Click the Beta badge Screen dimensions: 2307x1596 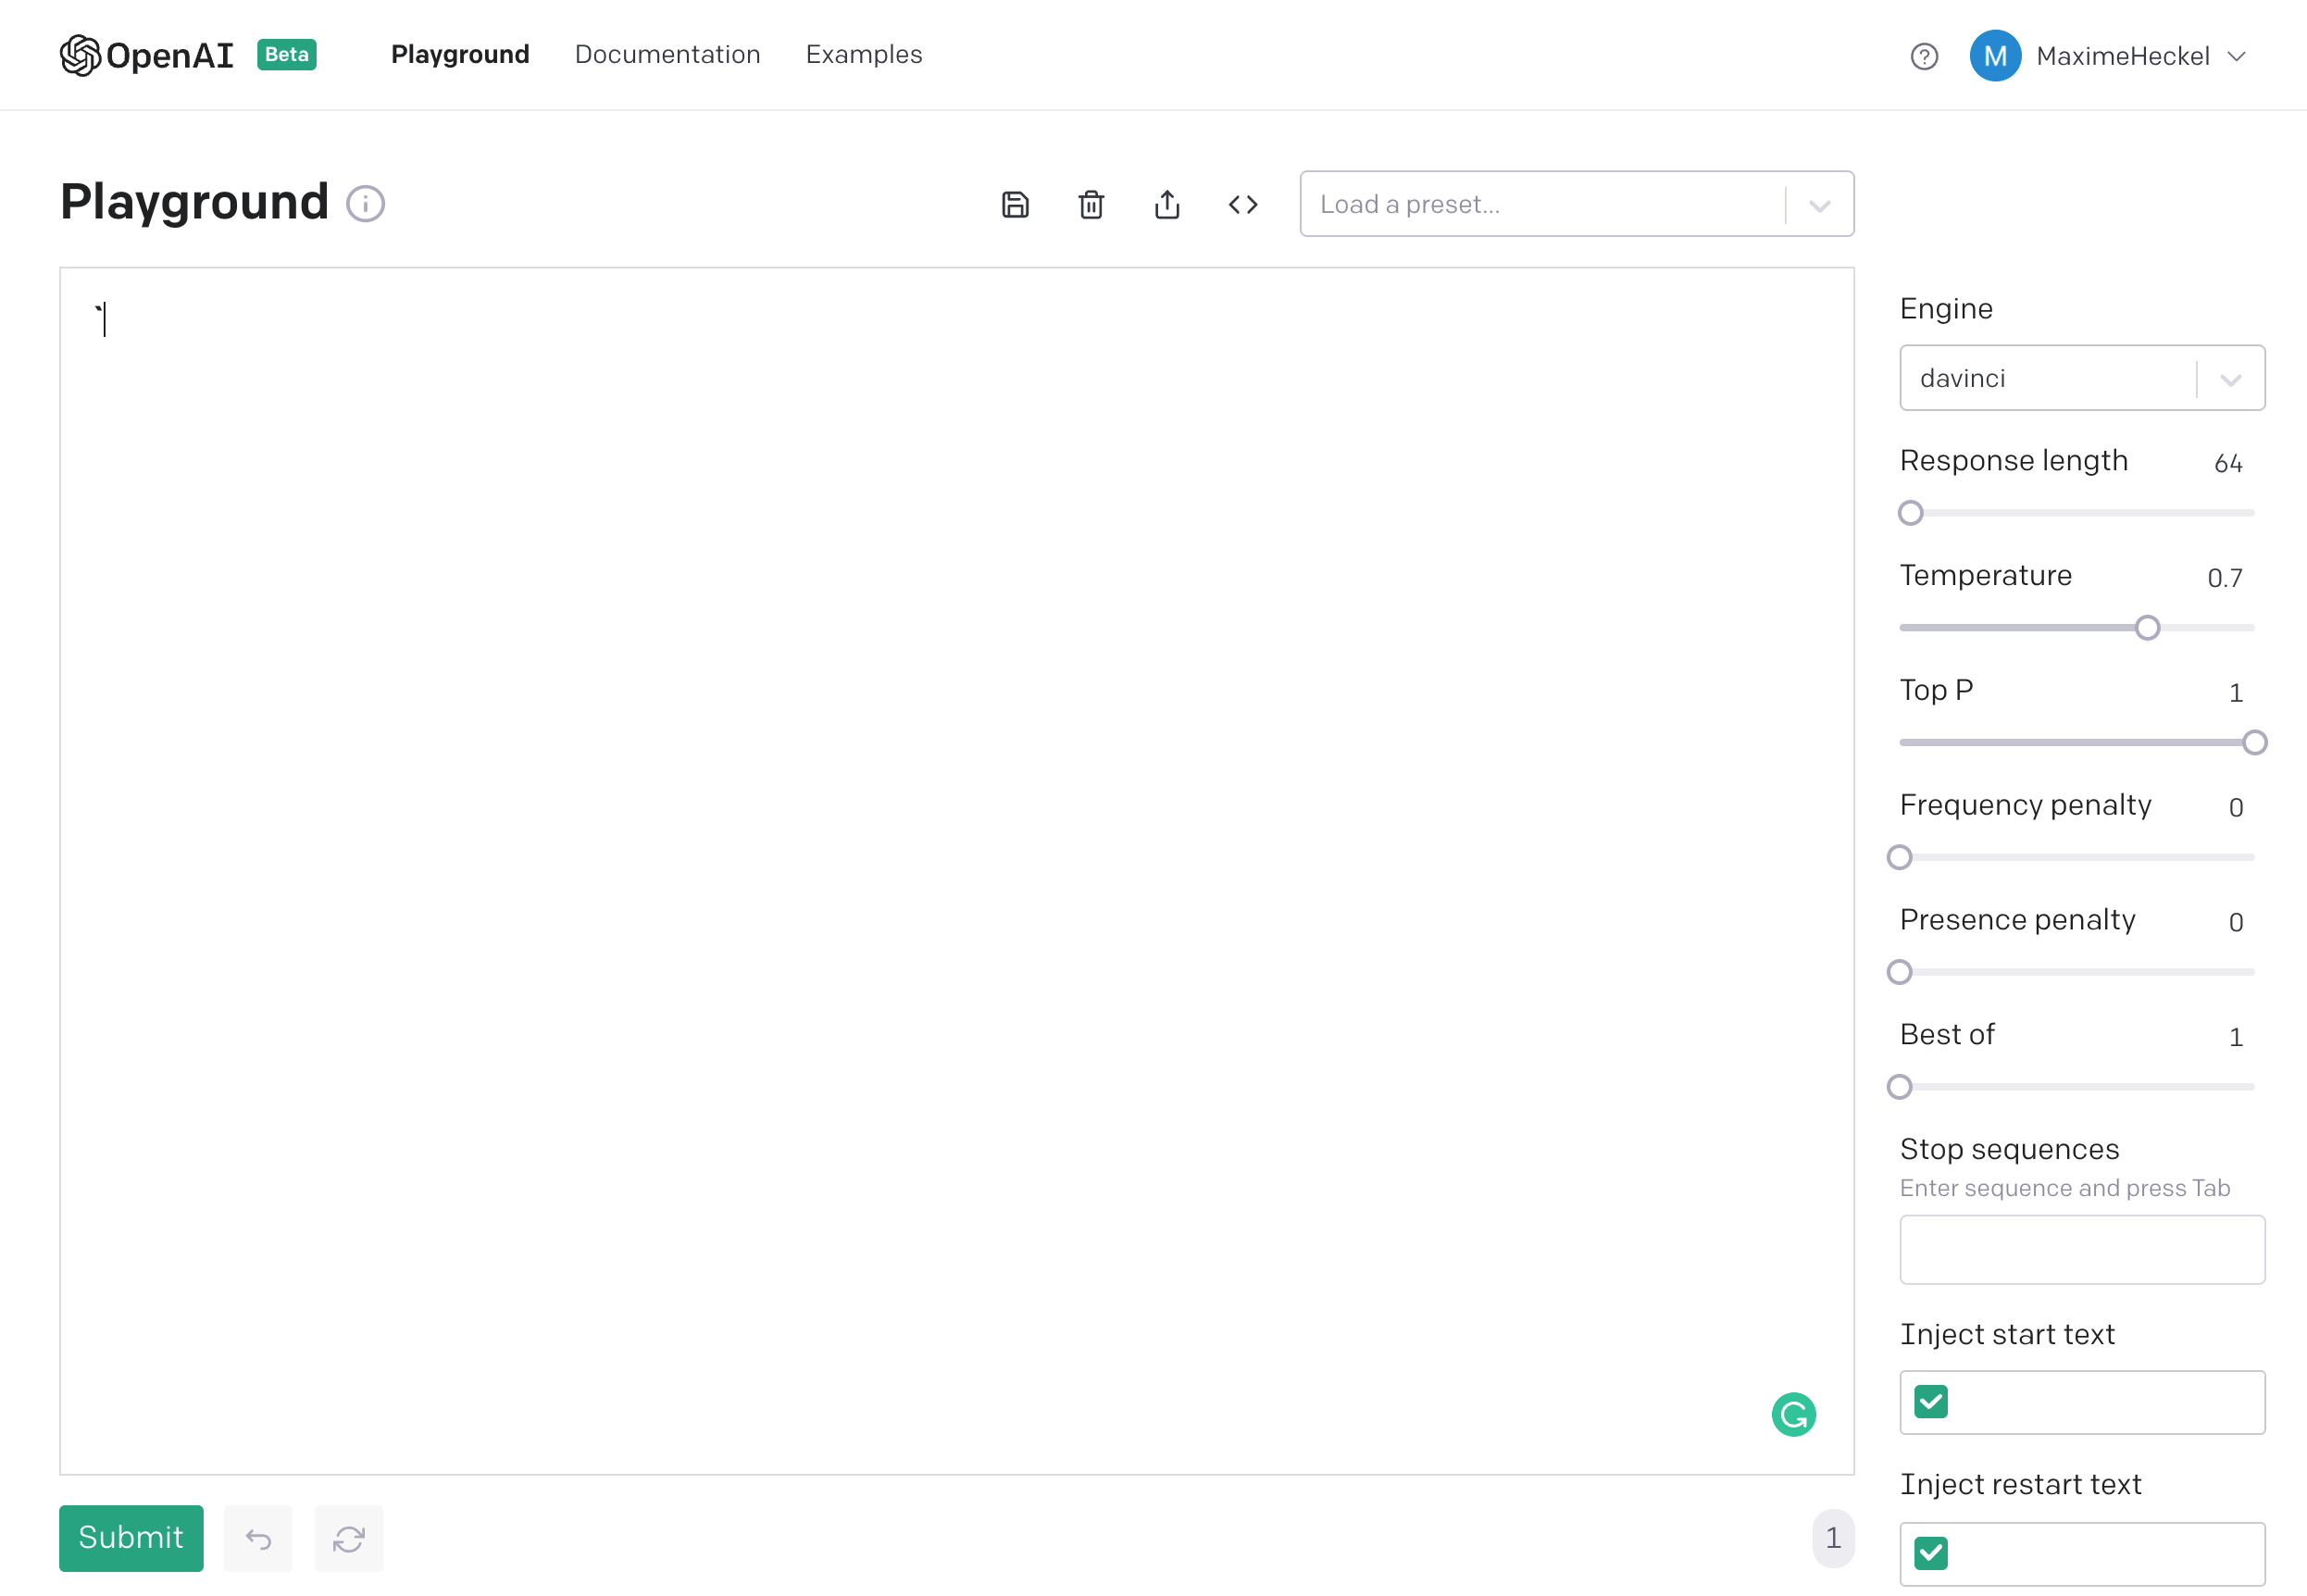point(287,54)
